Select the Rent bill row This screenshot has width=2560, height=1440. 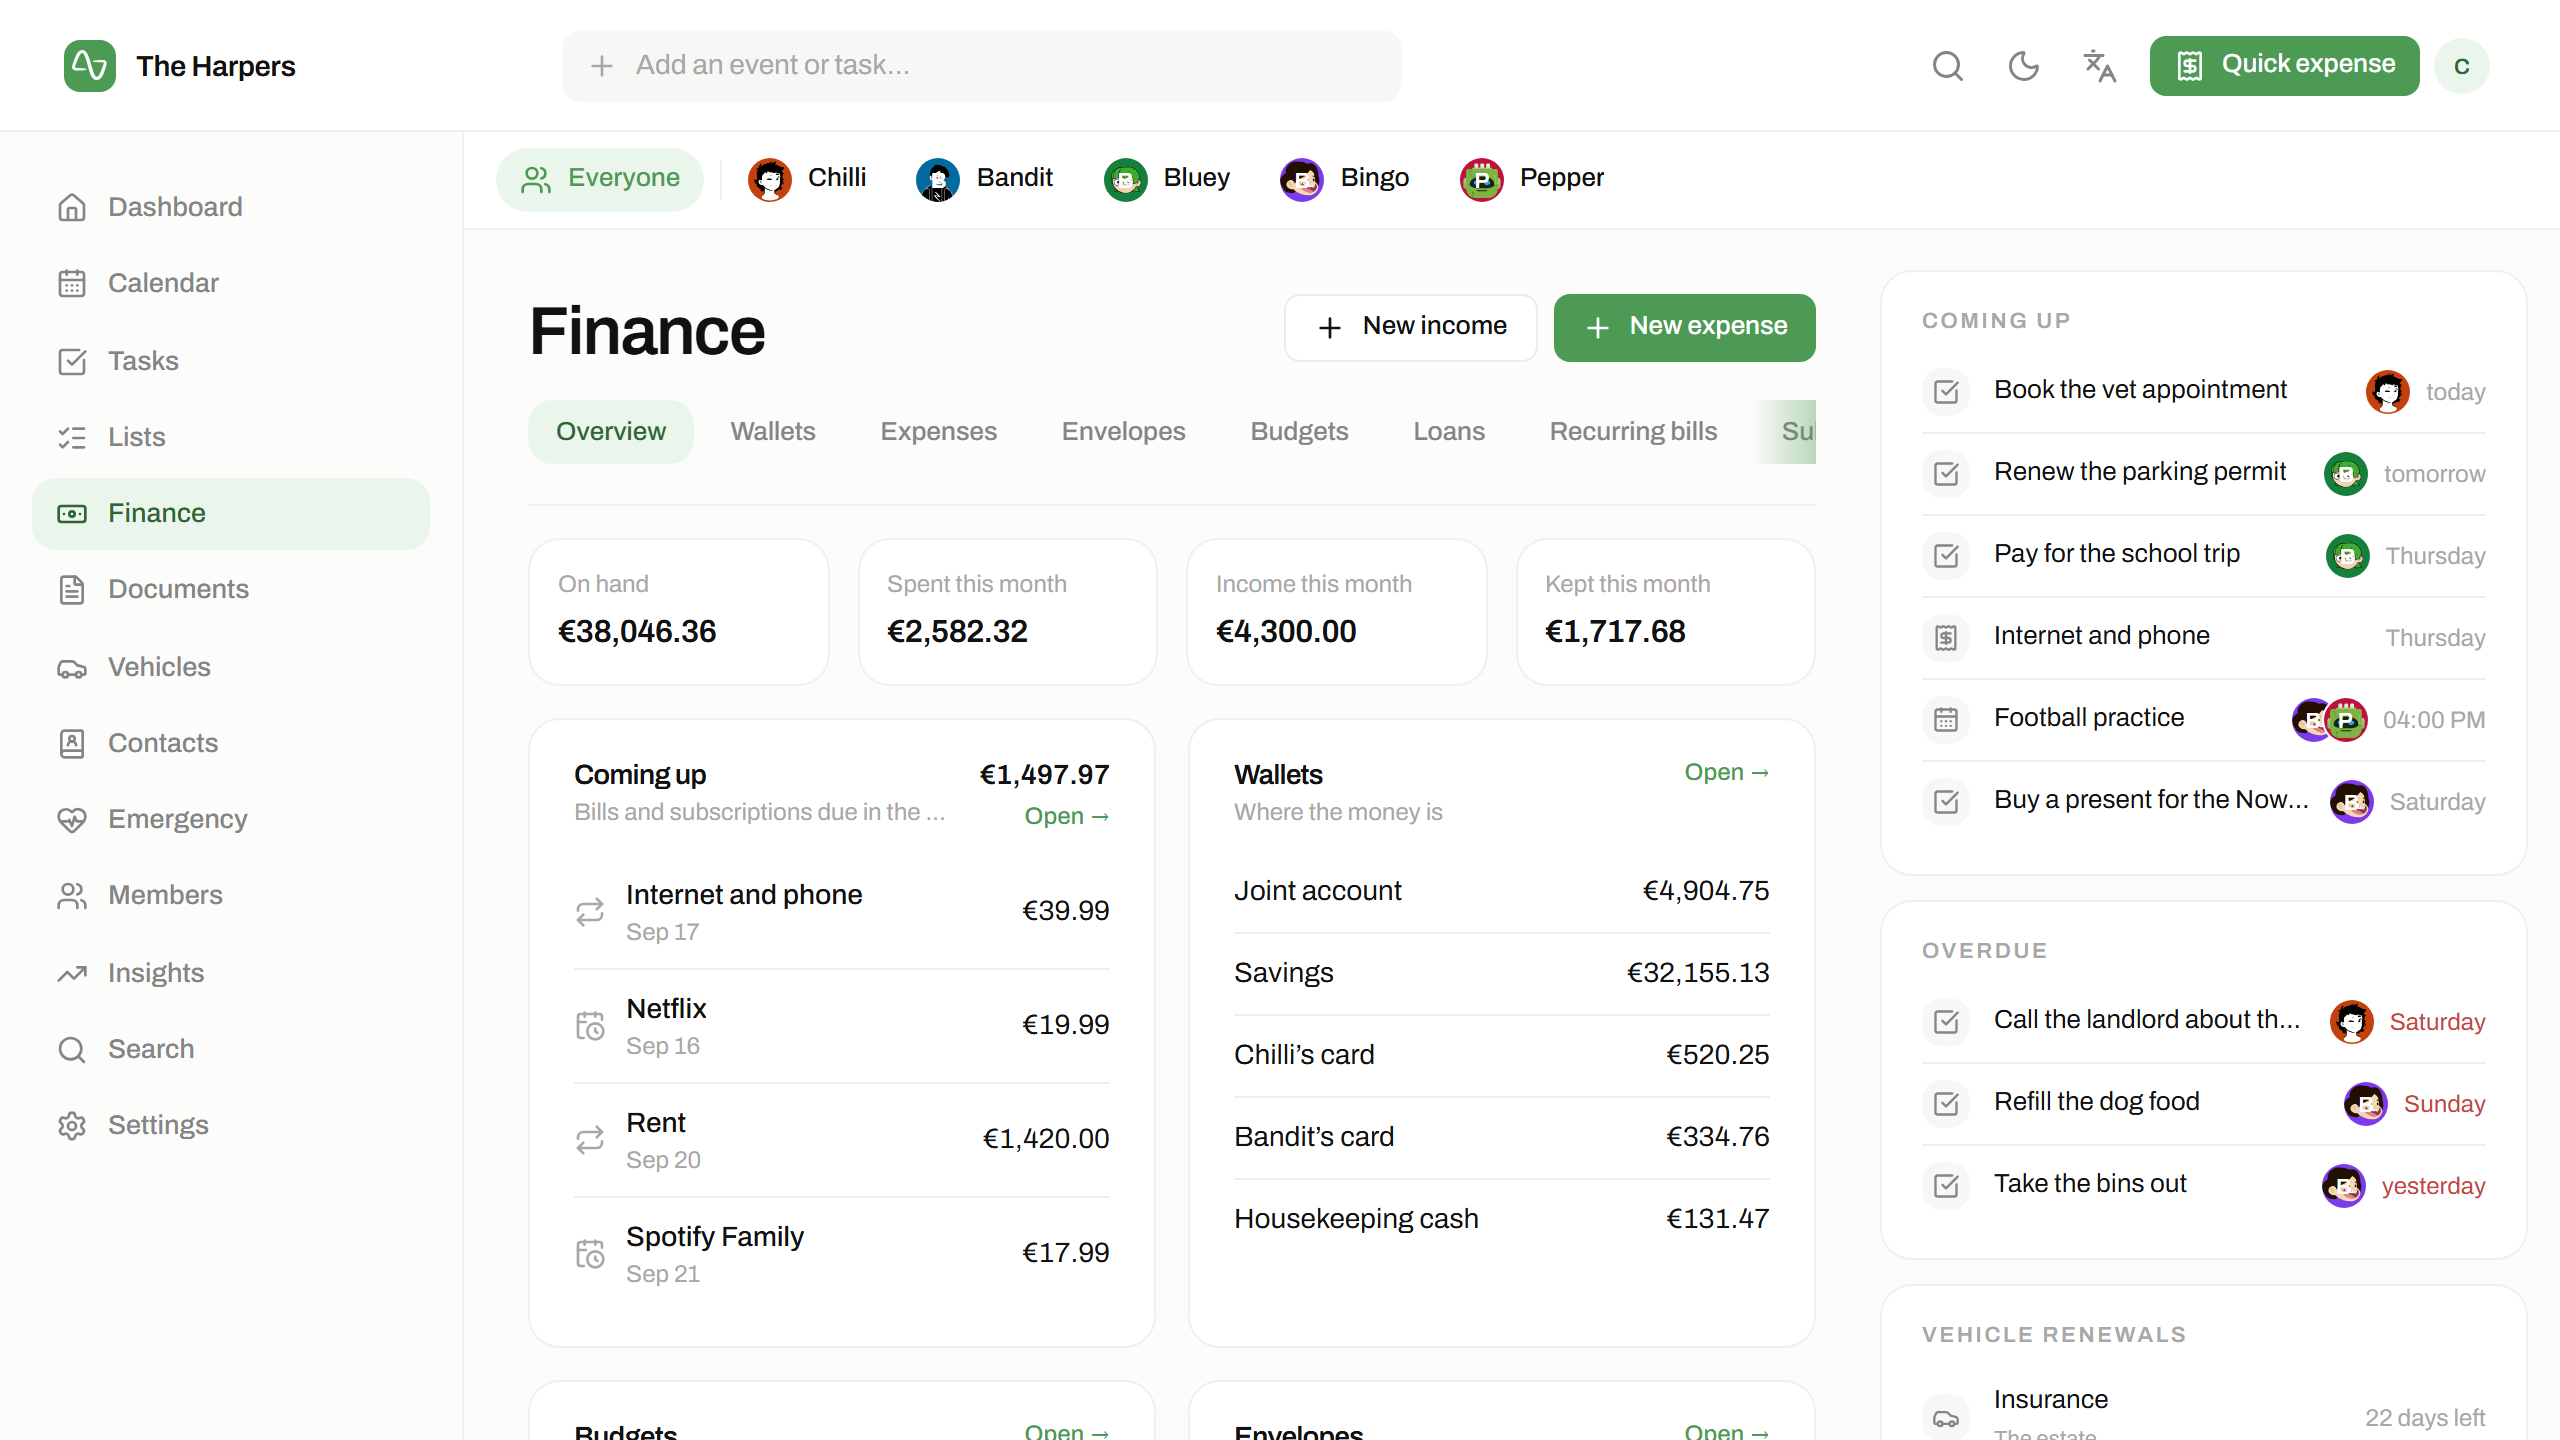coord(842,1140)
